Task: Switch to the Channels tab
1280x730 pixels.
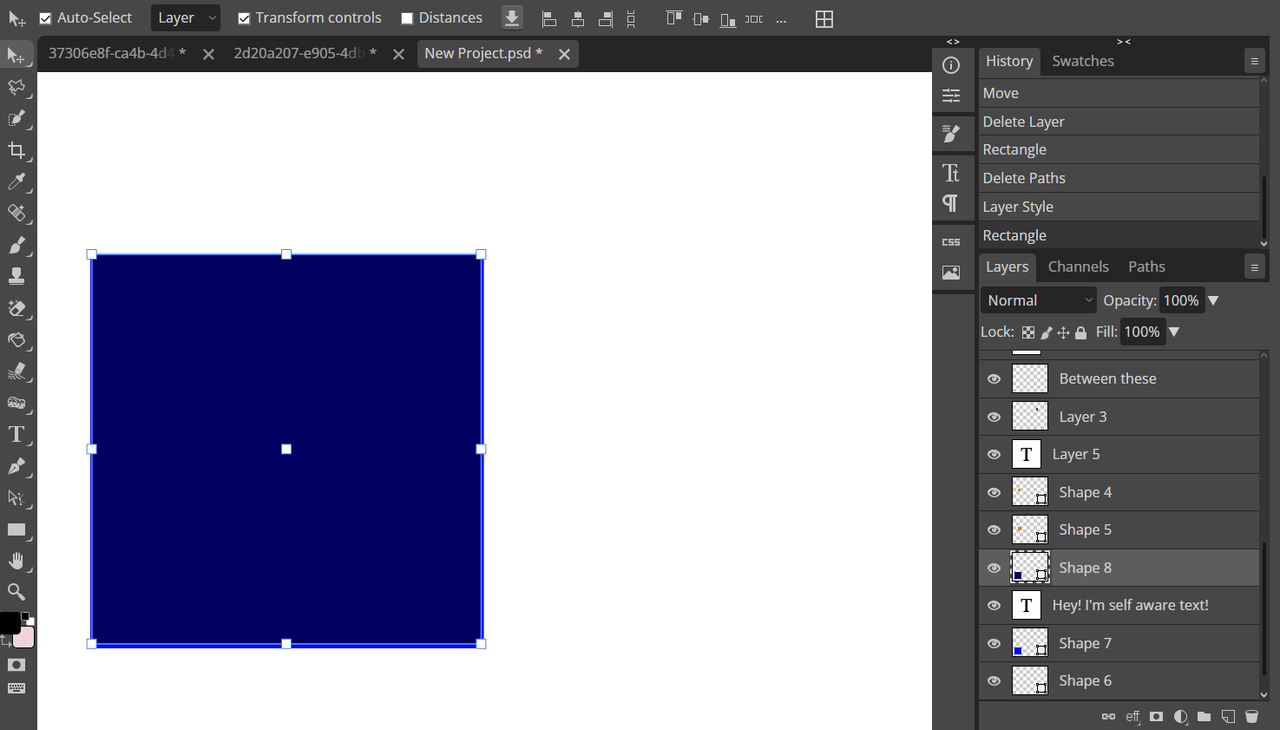Action: 1078,267
